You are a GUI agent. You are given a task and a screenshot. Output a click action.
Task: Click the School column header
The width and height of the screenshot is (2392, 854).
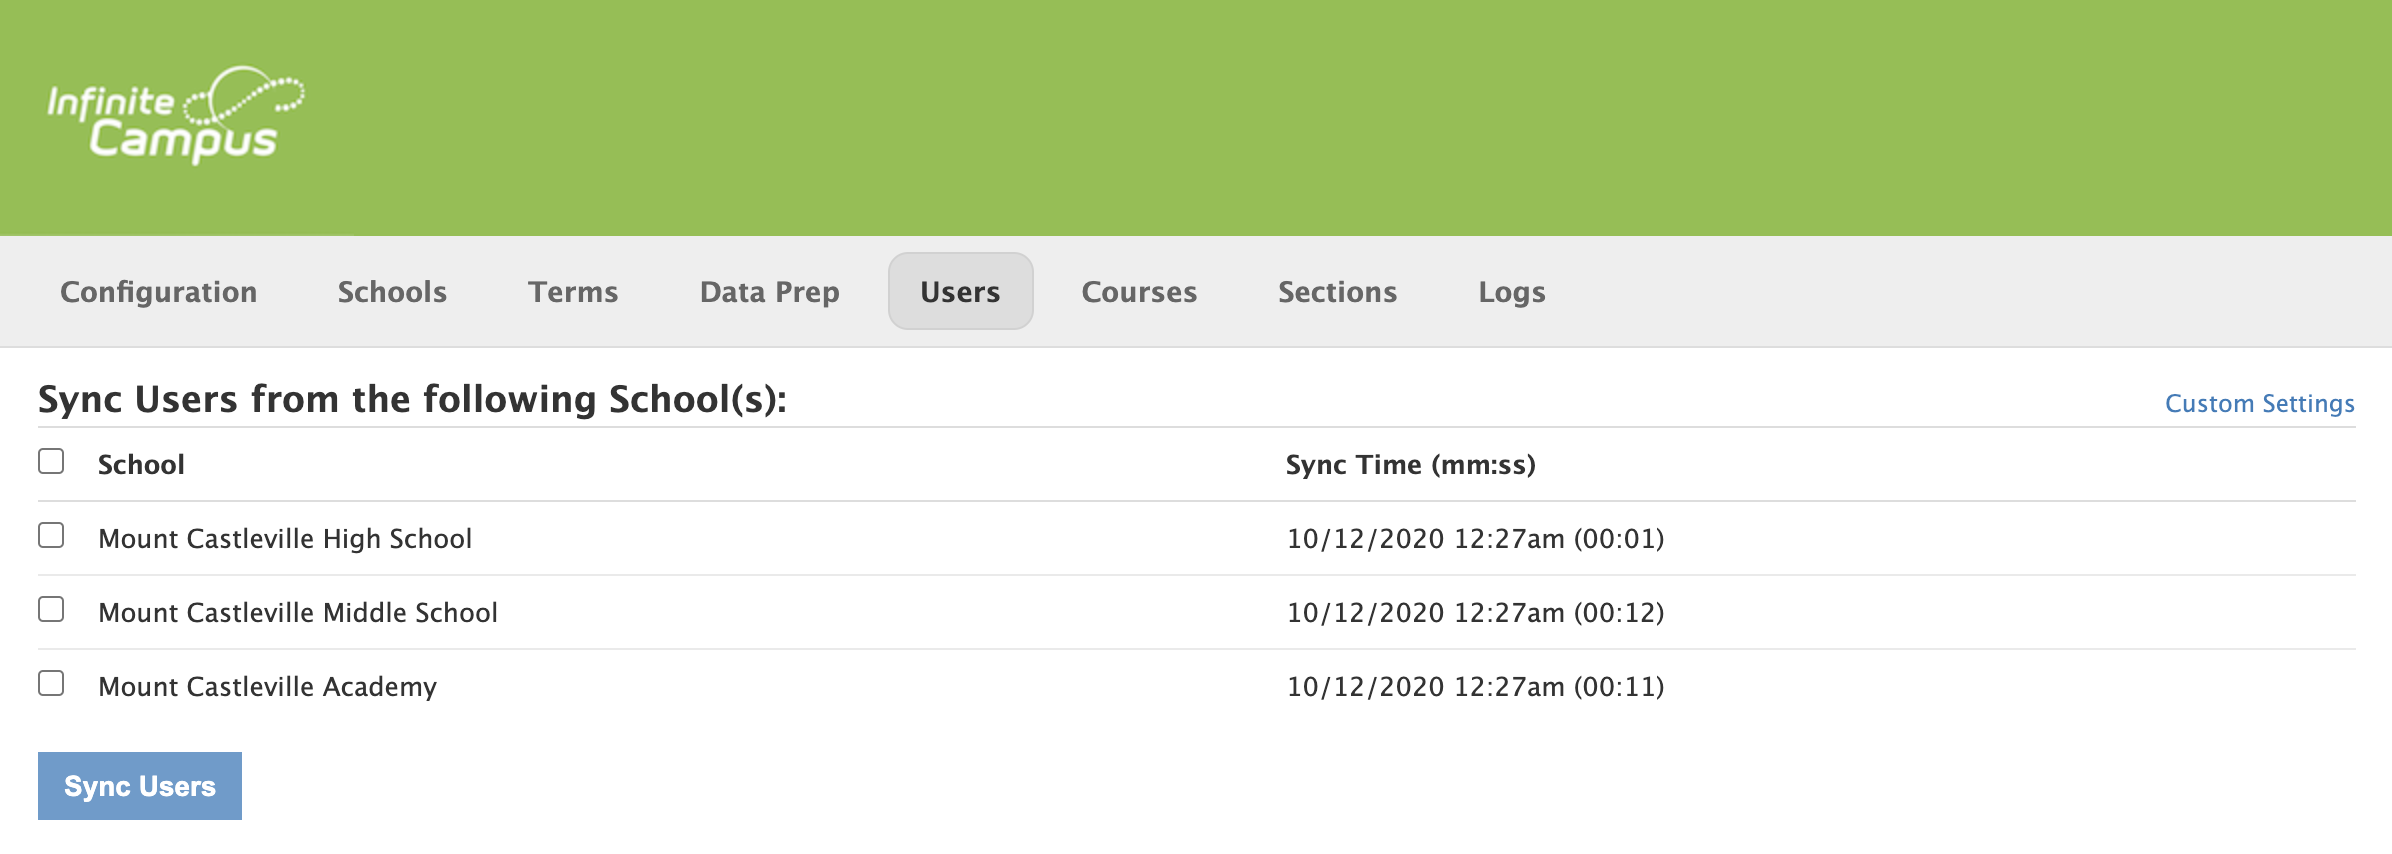coord(141,465)
